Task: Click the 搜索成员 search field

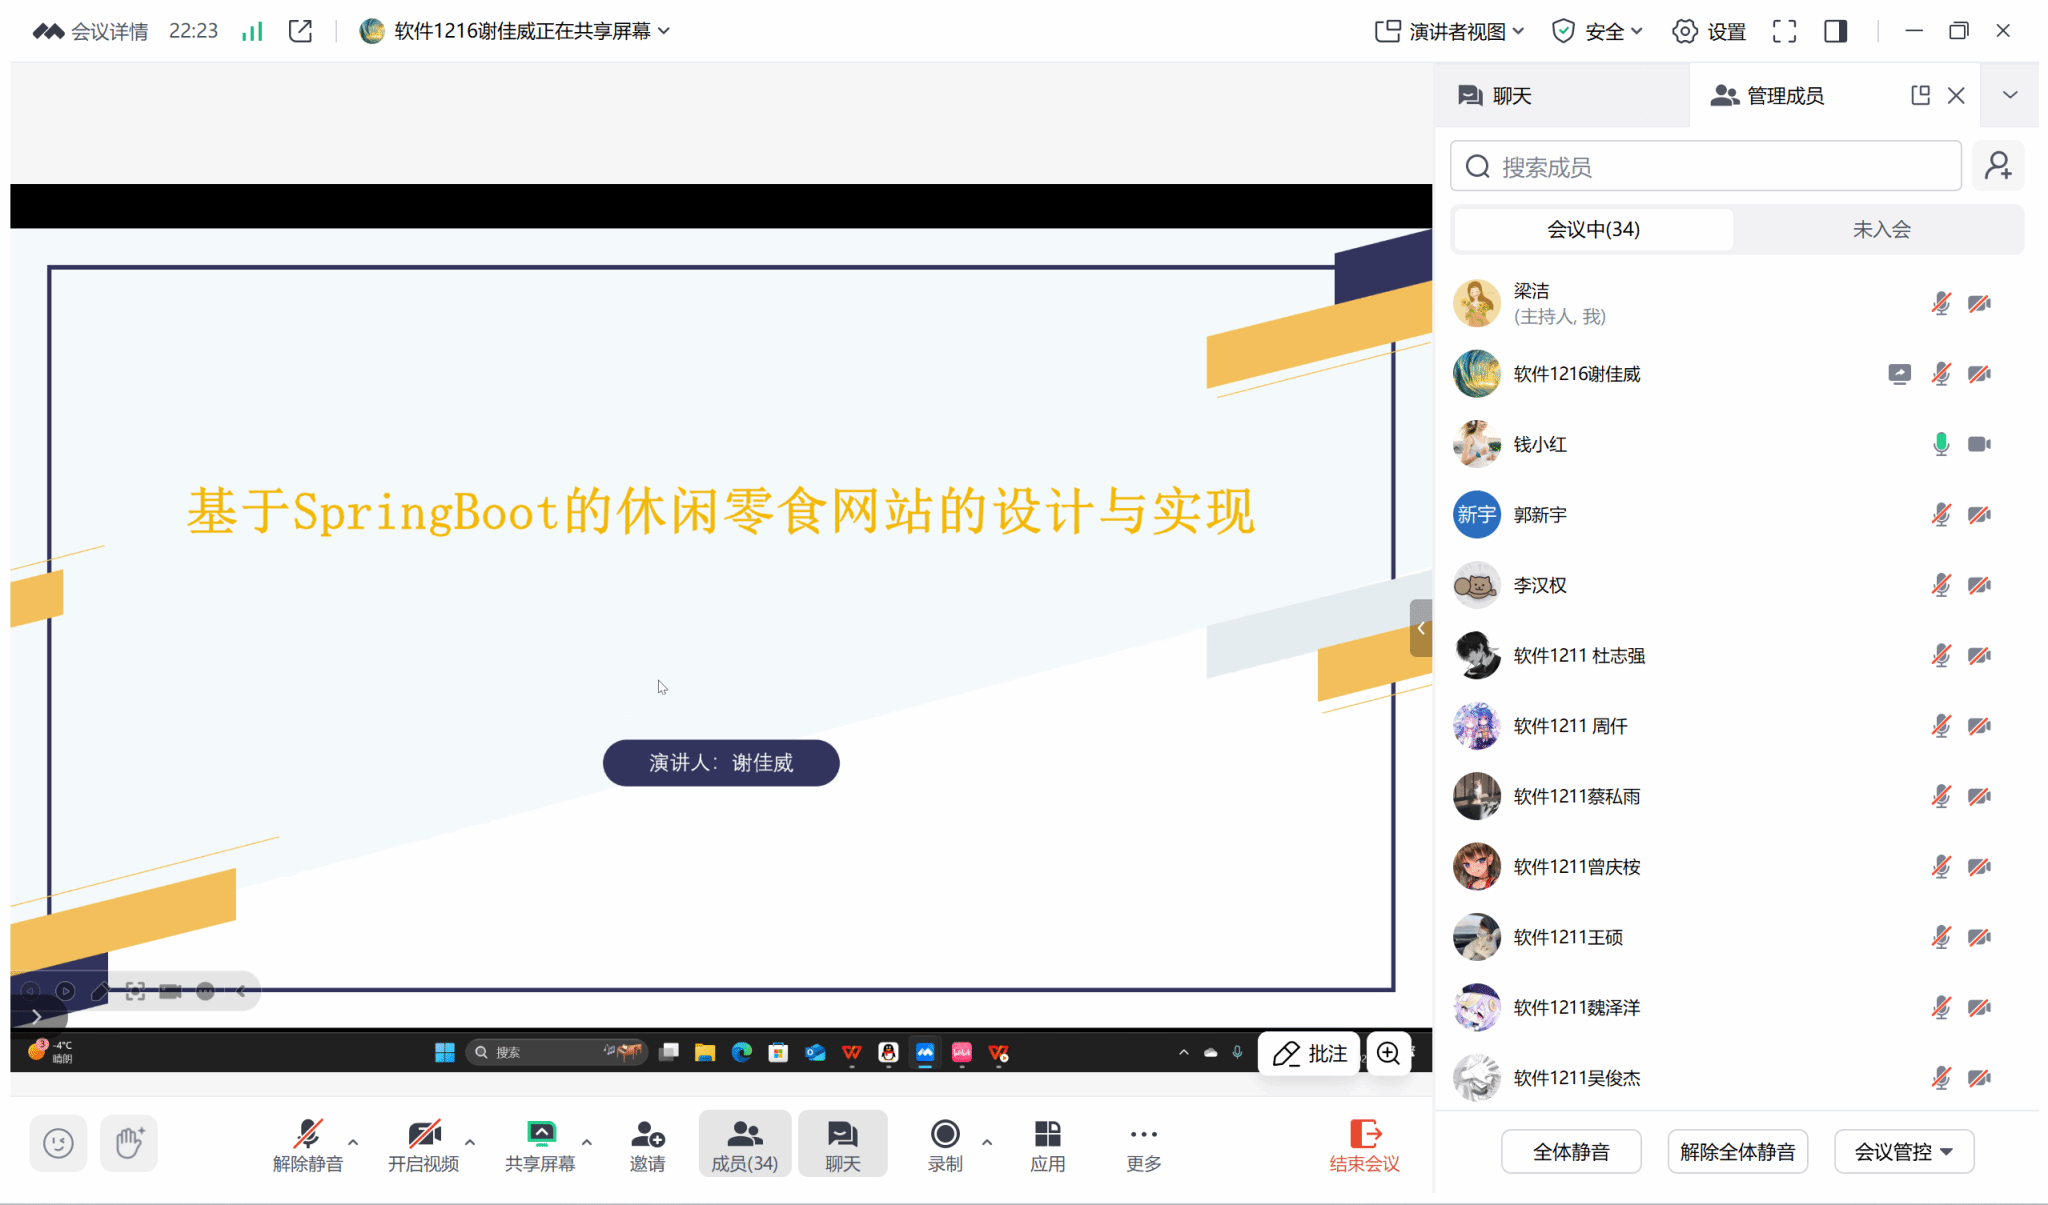Action: [1705, 166]
